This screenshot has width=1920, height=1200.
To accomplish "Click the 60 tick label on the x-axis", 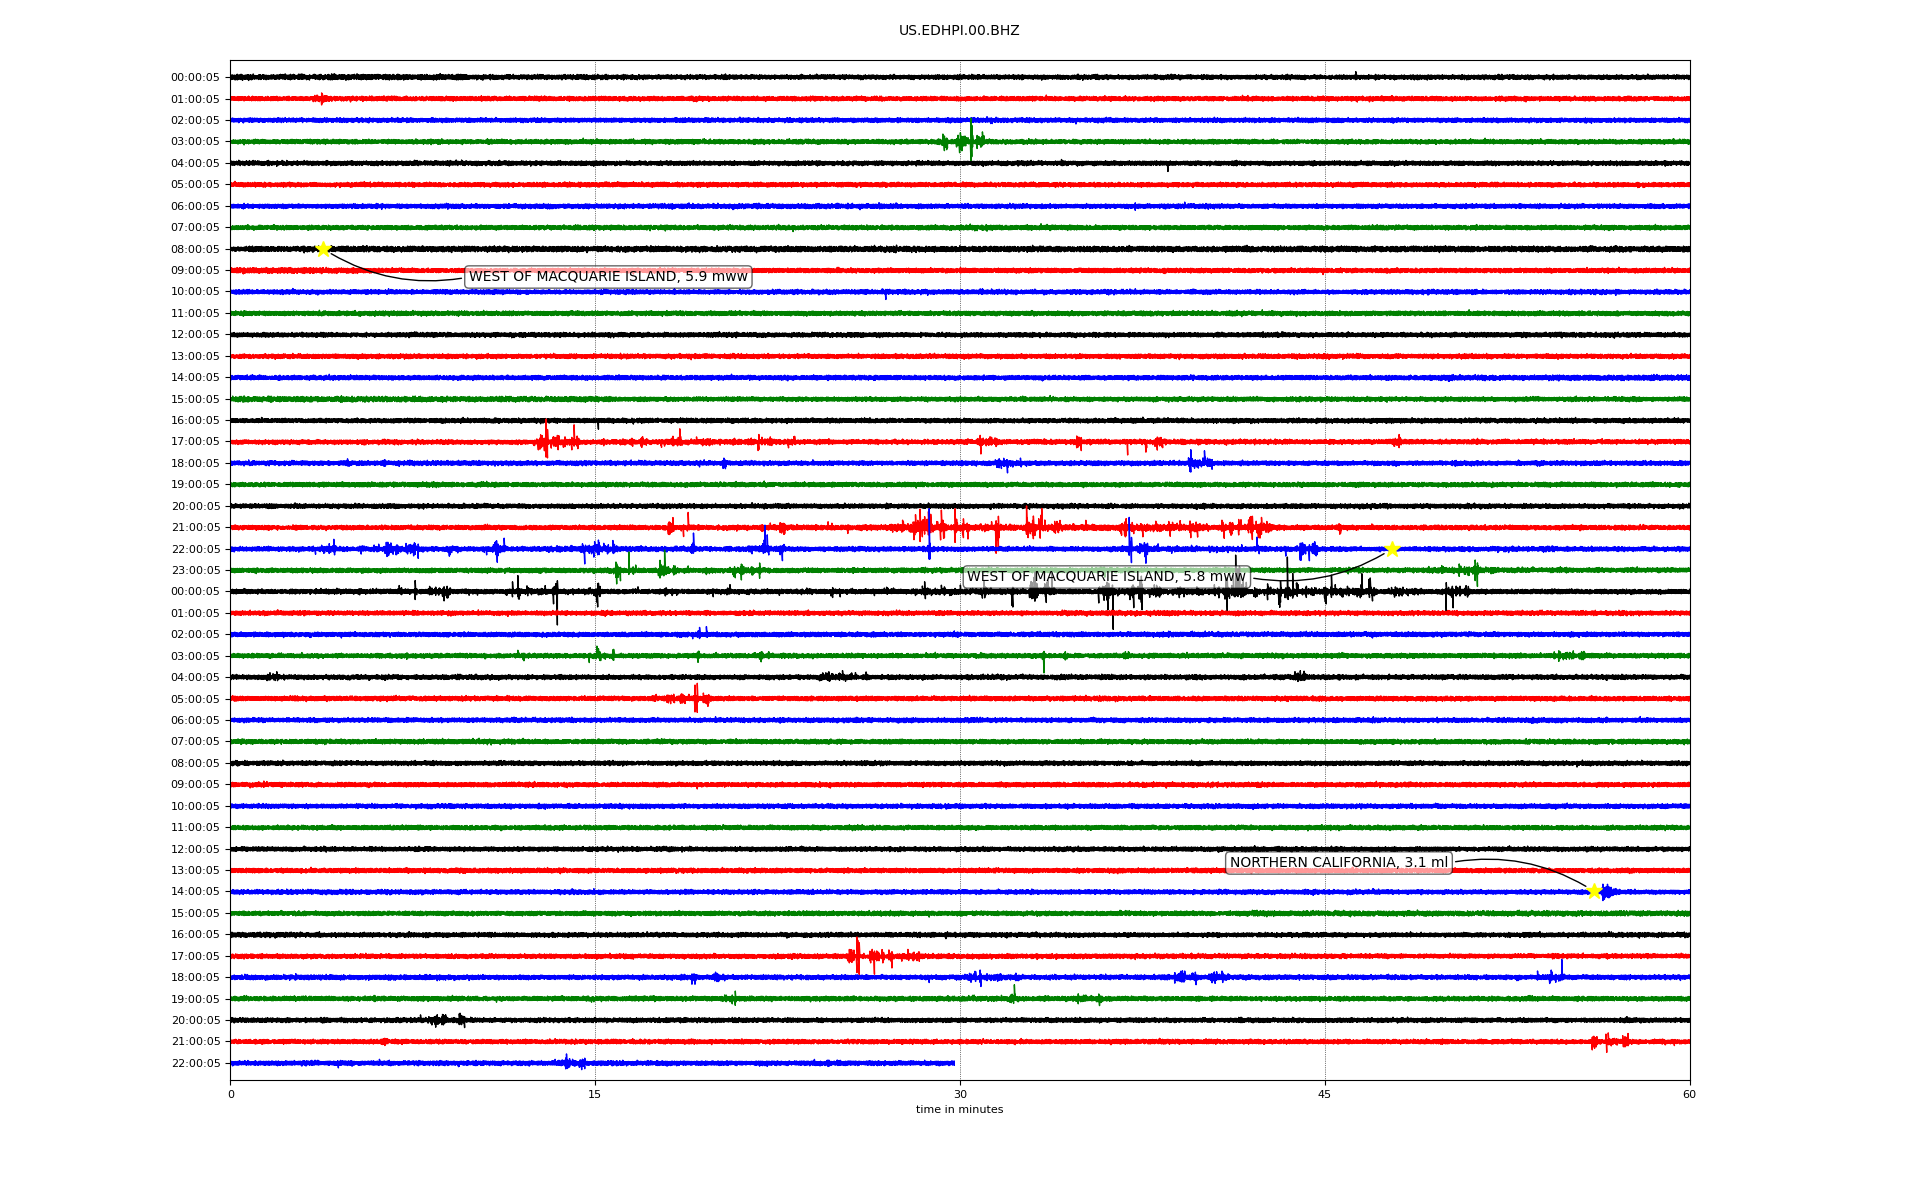I will click(x=1689, y=1094).
